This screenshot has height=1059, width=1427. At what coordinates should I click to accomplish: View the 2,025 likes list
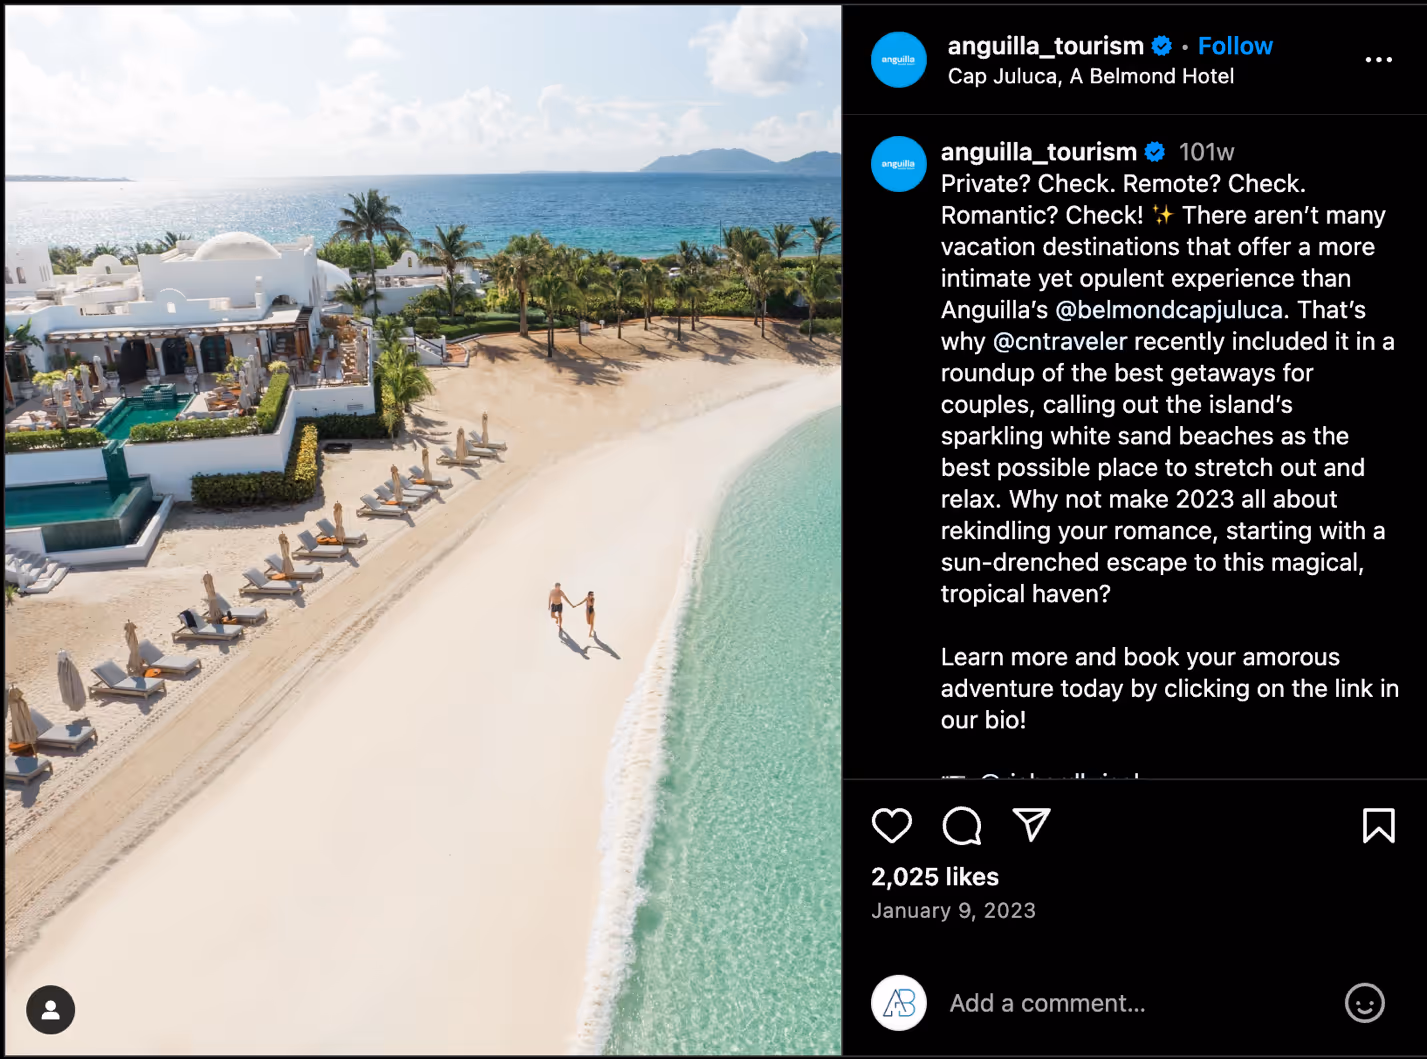(934, 877)
